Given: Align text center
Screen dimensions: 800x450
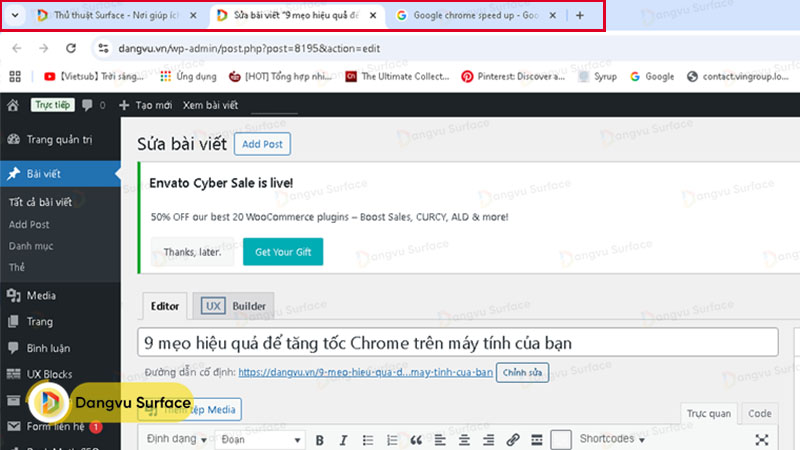Looking at the screenshot, I should tap(464, 440).
